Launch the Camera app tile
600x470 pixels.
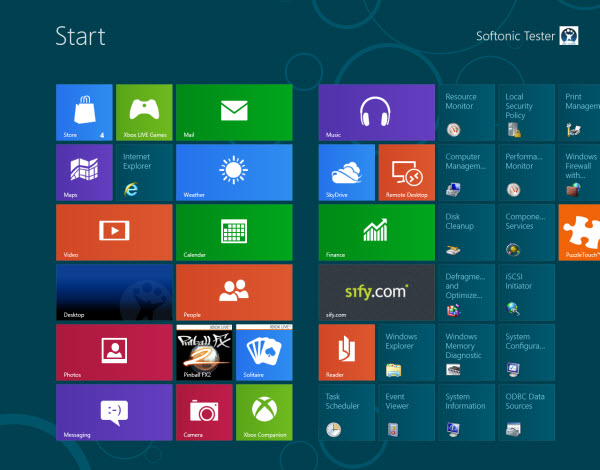pos(203,412)
